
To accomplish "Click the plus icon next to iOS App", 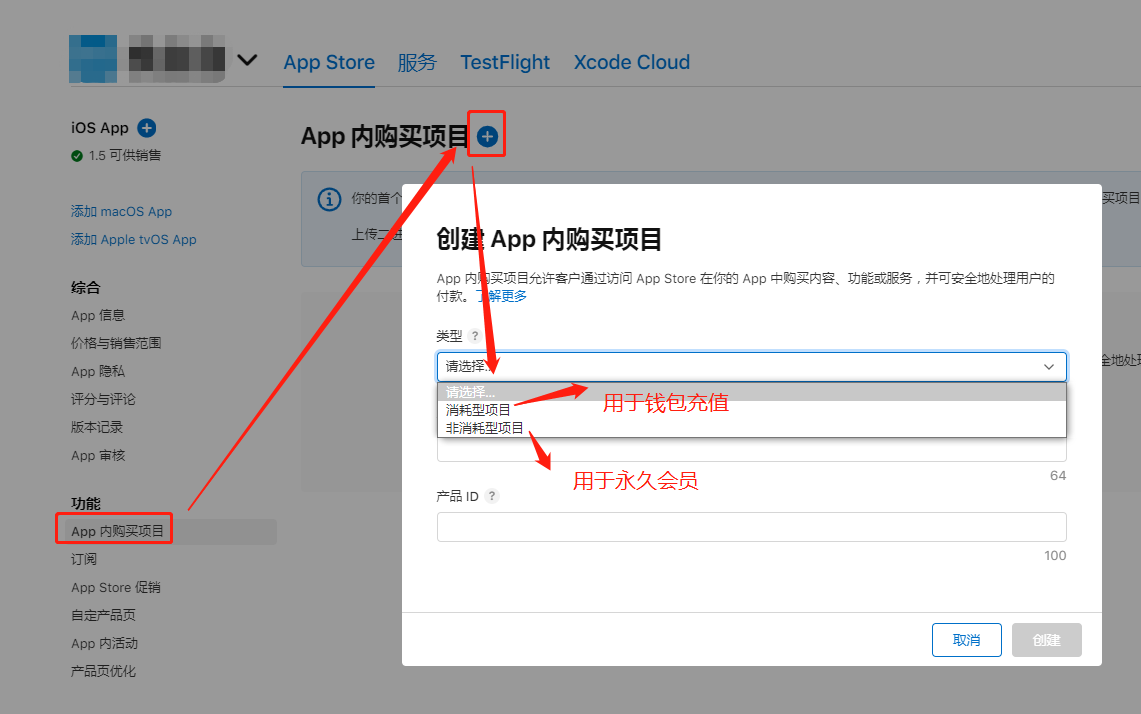I will (x=147, y=128).
